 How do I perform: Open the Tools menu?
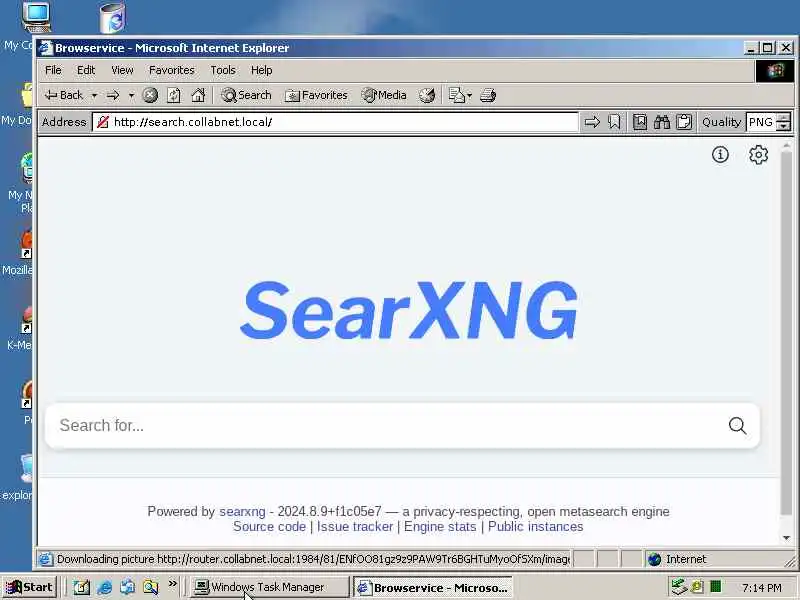[x=223, y=70]
